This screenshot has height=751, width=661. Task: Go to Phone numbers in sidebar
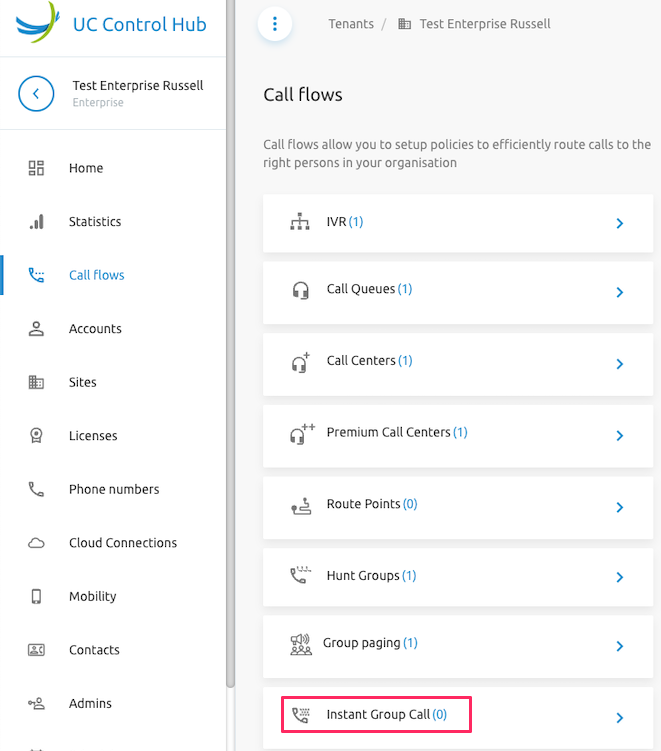(x=114, y=490)
